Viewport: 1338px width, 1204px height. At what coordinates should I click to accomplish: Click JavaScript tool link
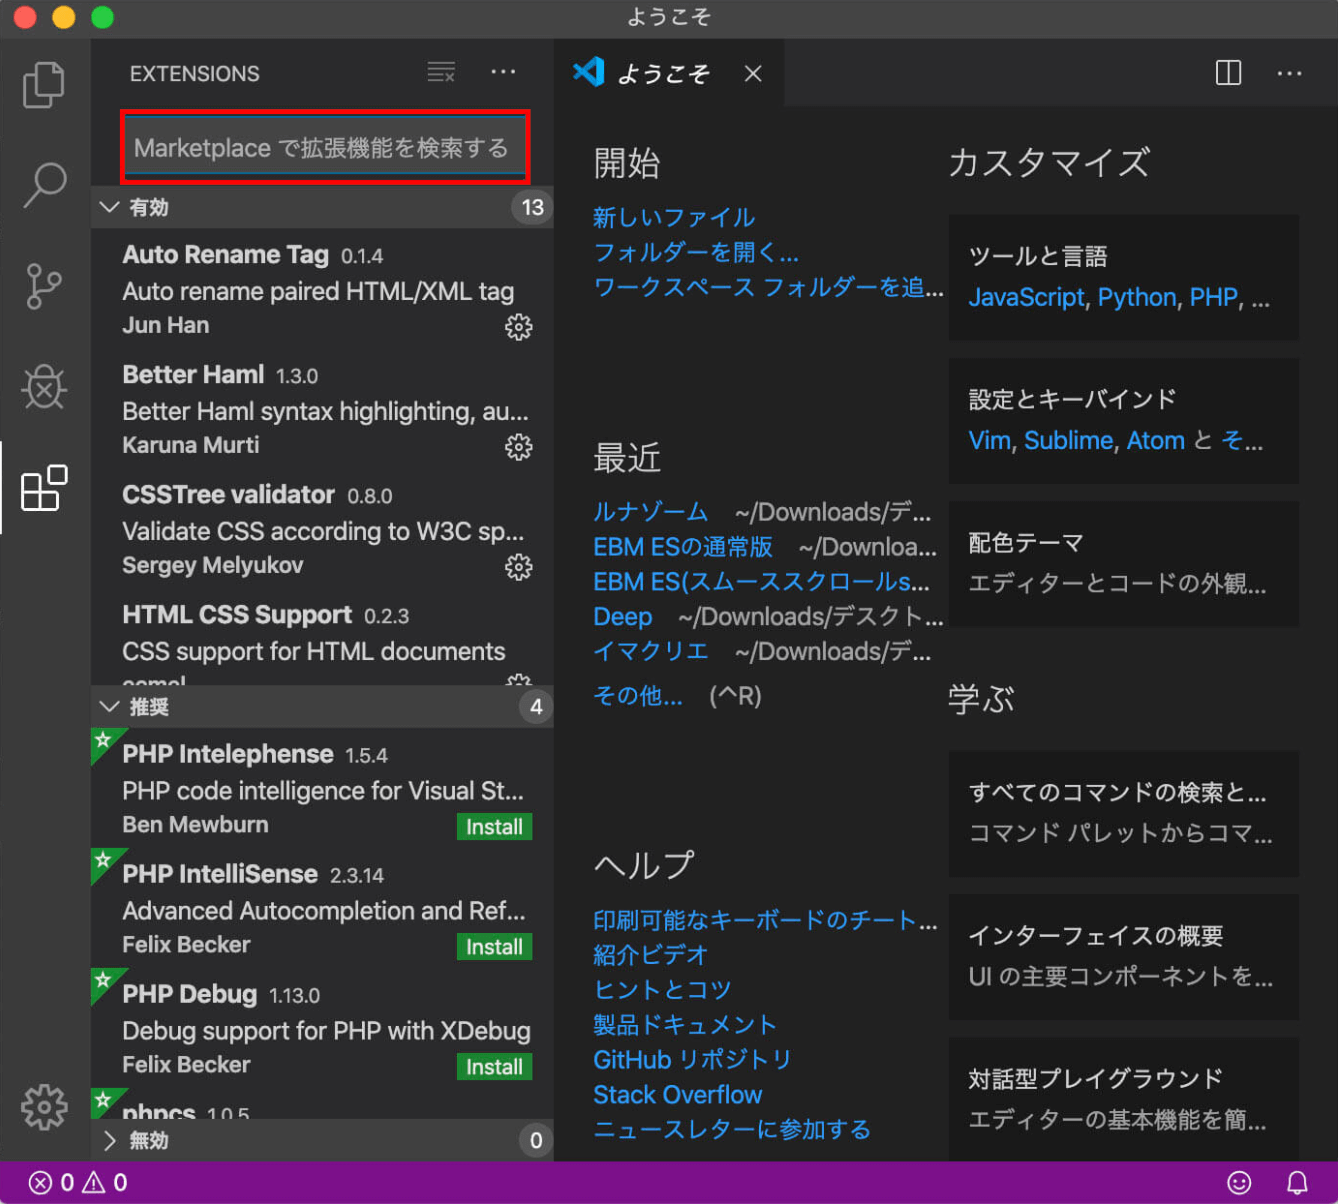coord(1026,298)
